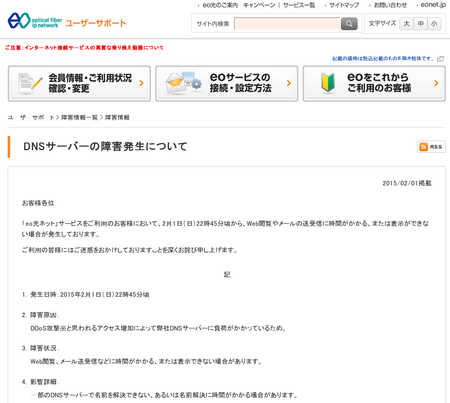
Task: Click the magnifier search button
Action: (x=349, y=24)
